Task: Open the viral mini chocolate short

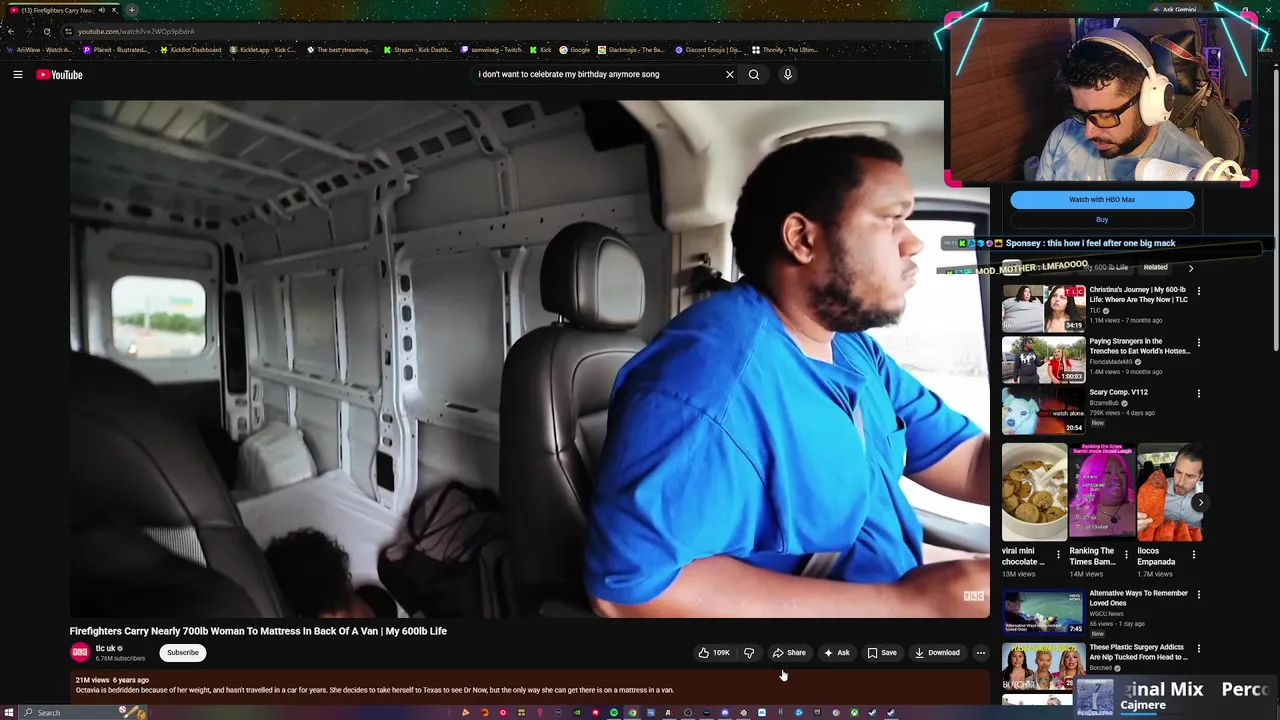Action: click(x=1034, y=492)
